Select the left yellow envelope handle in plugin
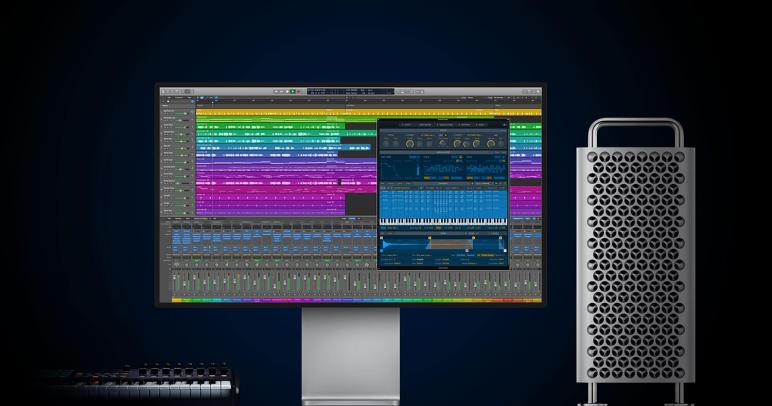Viewport: 772px width, 406px height. tap(429, 238)
